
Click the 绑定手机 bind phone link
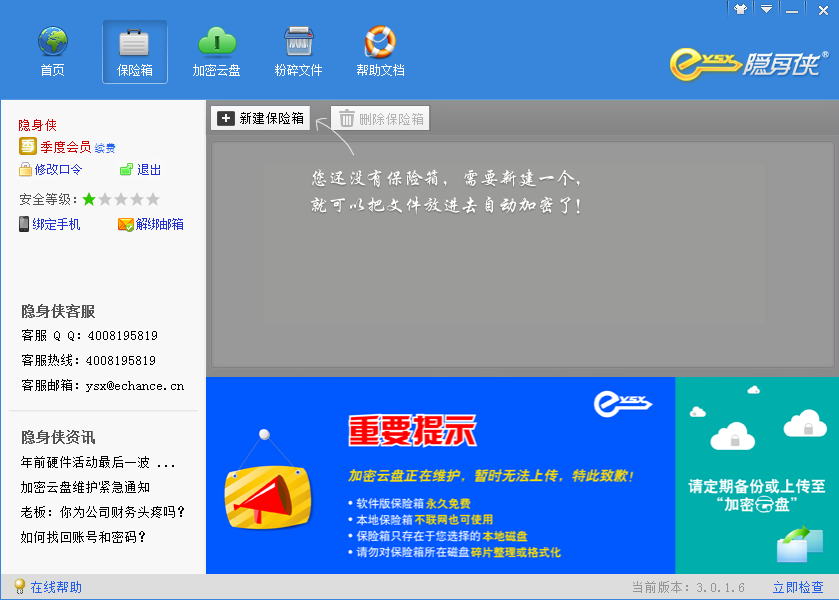56,224
